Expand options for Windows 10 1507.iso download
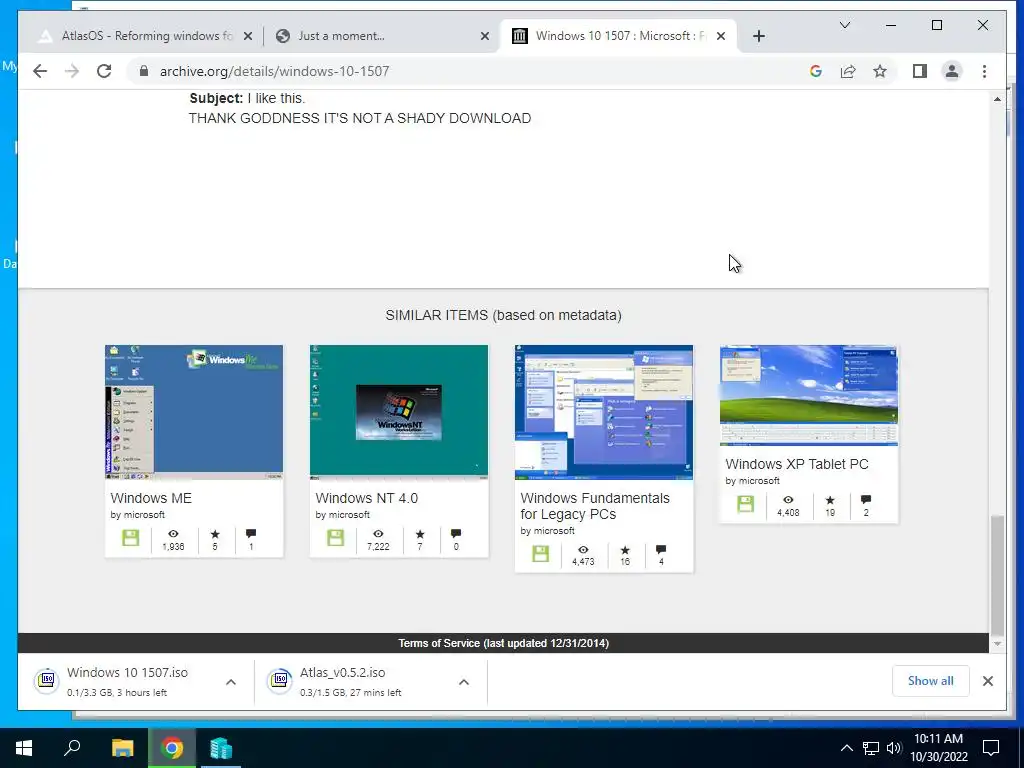The width and height of the screenshot is (1024, 768). (x=231, y=682)
